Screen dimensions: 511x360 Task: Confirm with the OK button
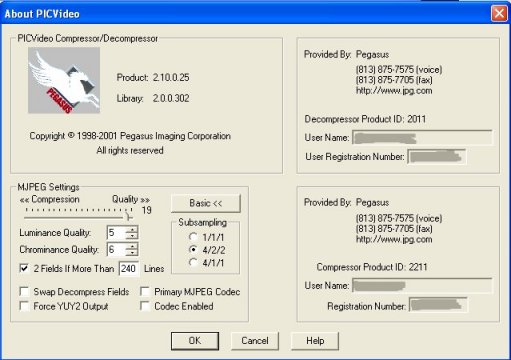coord(195,341)
